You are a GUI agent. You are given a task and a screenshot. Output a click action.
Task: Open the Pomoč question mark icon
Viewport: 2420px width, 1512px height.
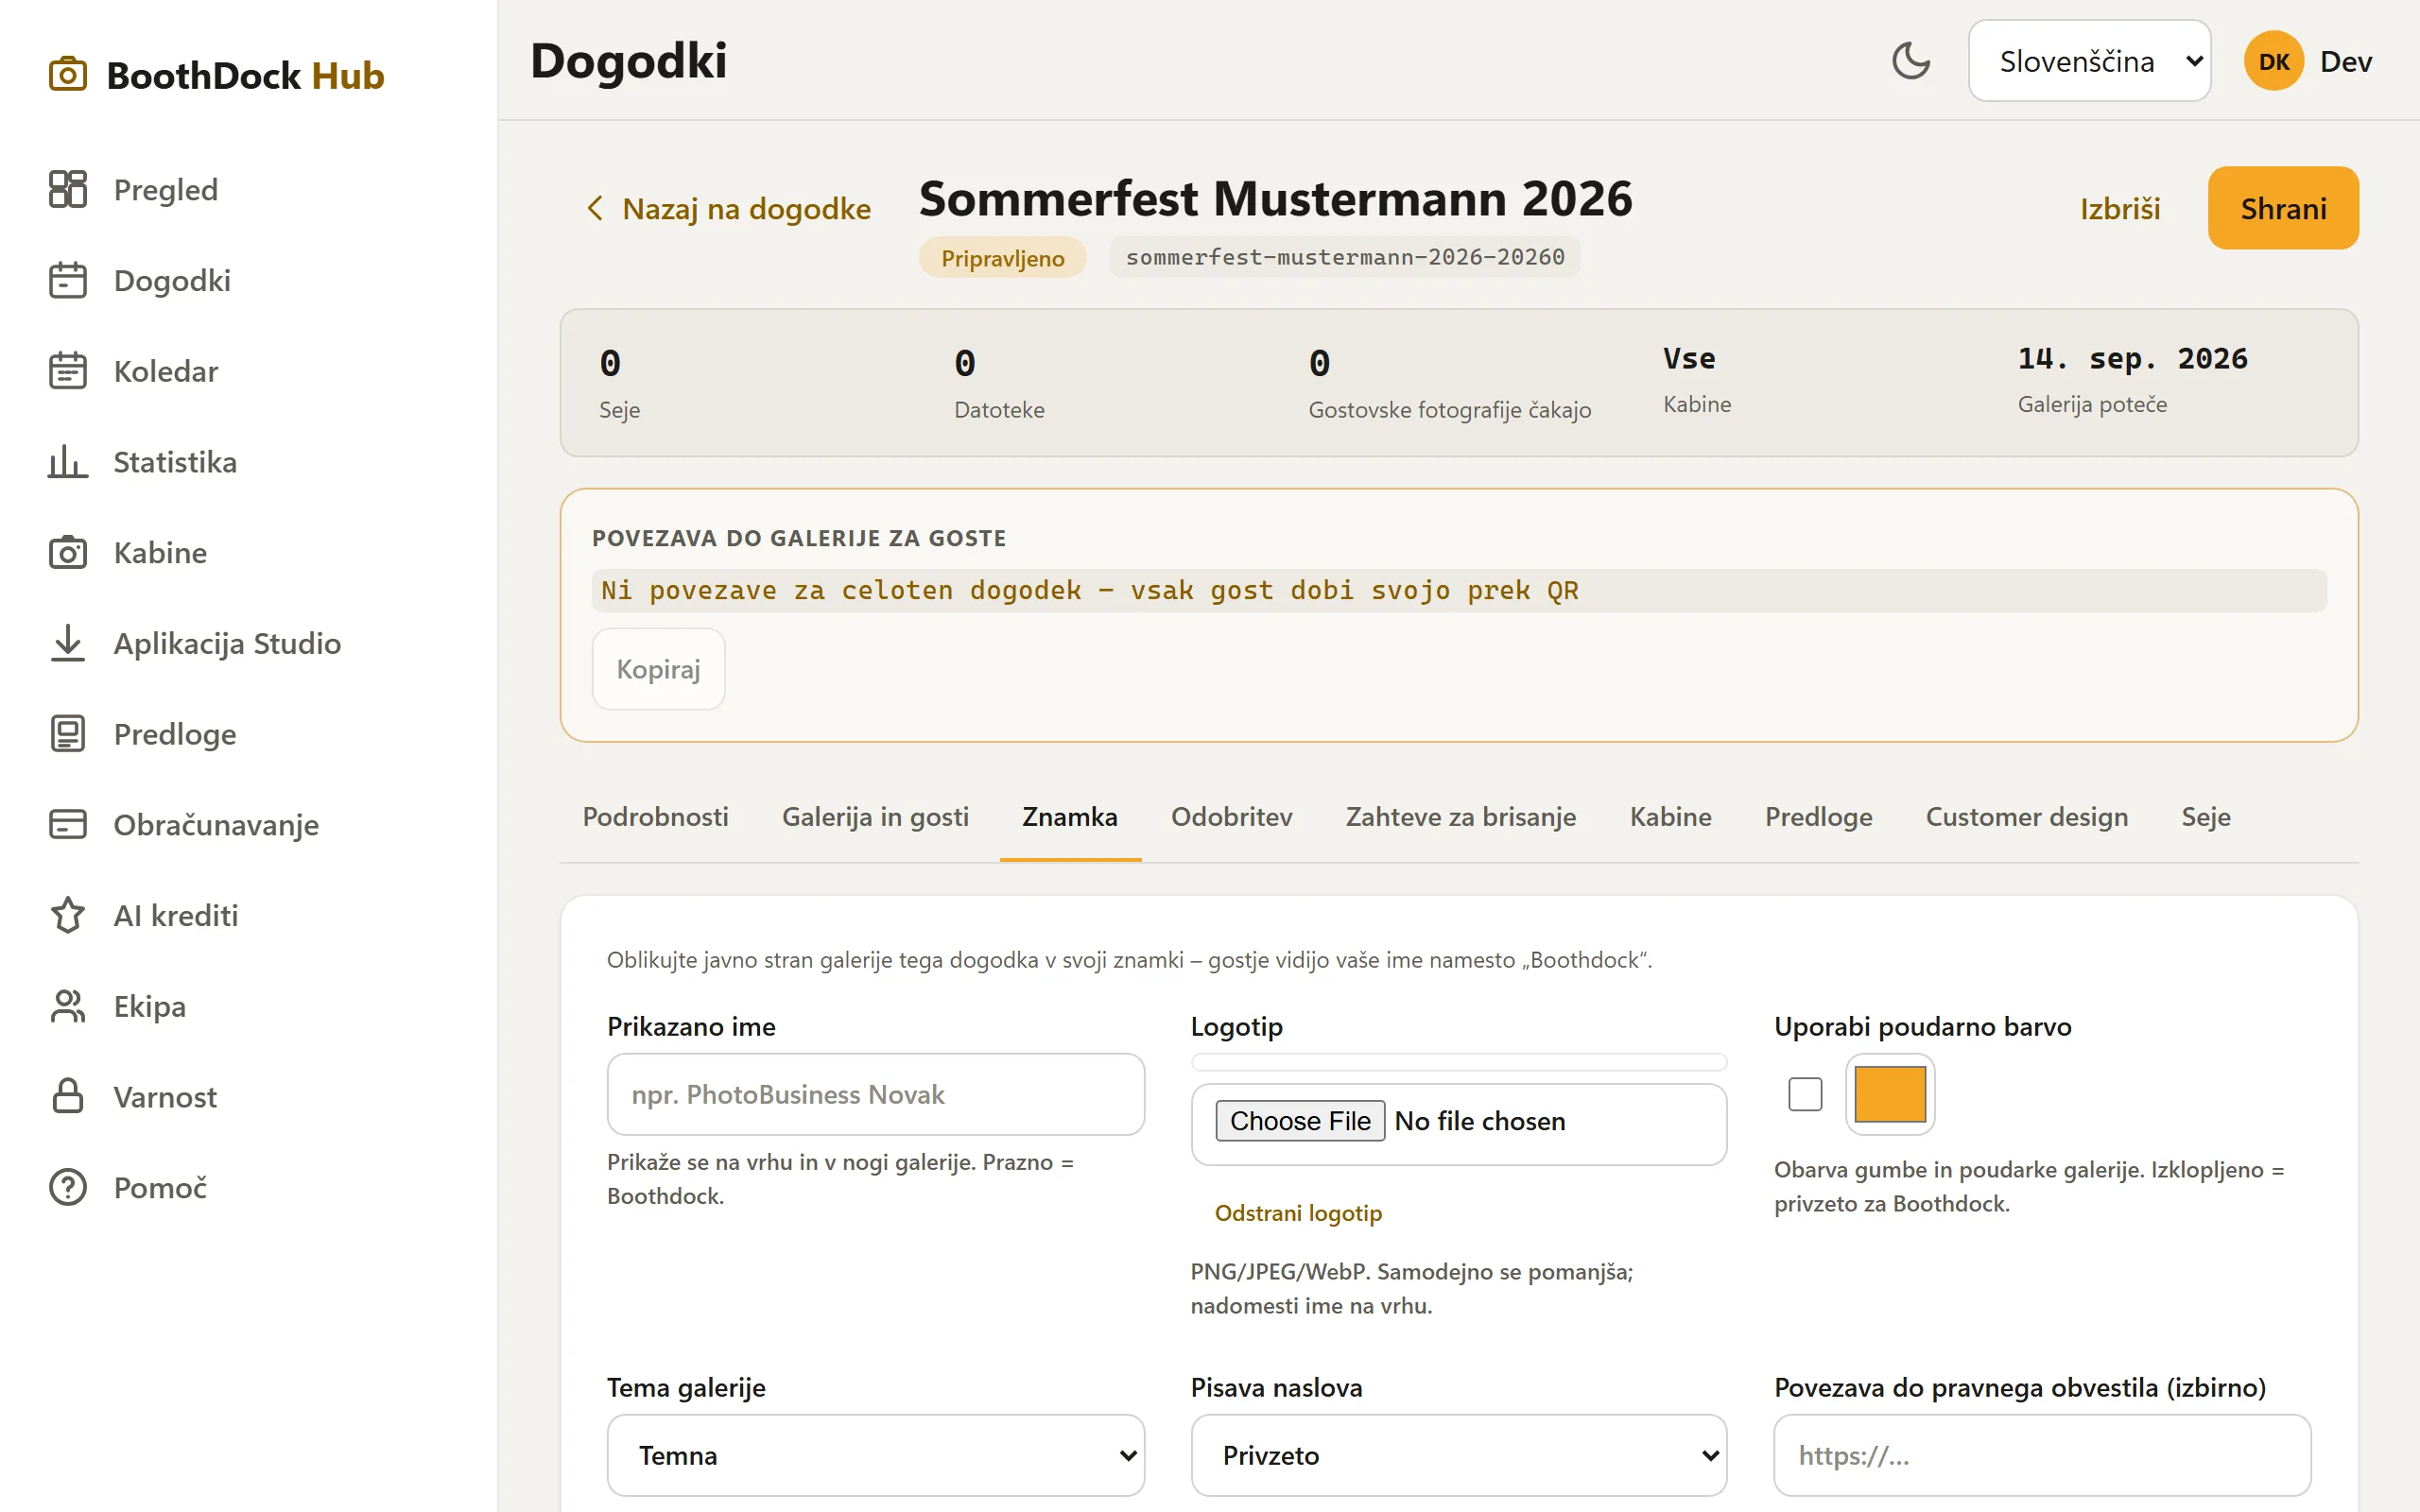[68, 1187]
